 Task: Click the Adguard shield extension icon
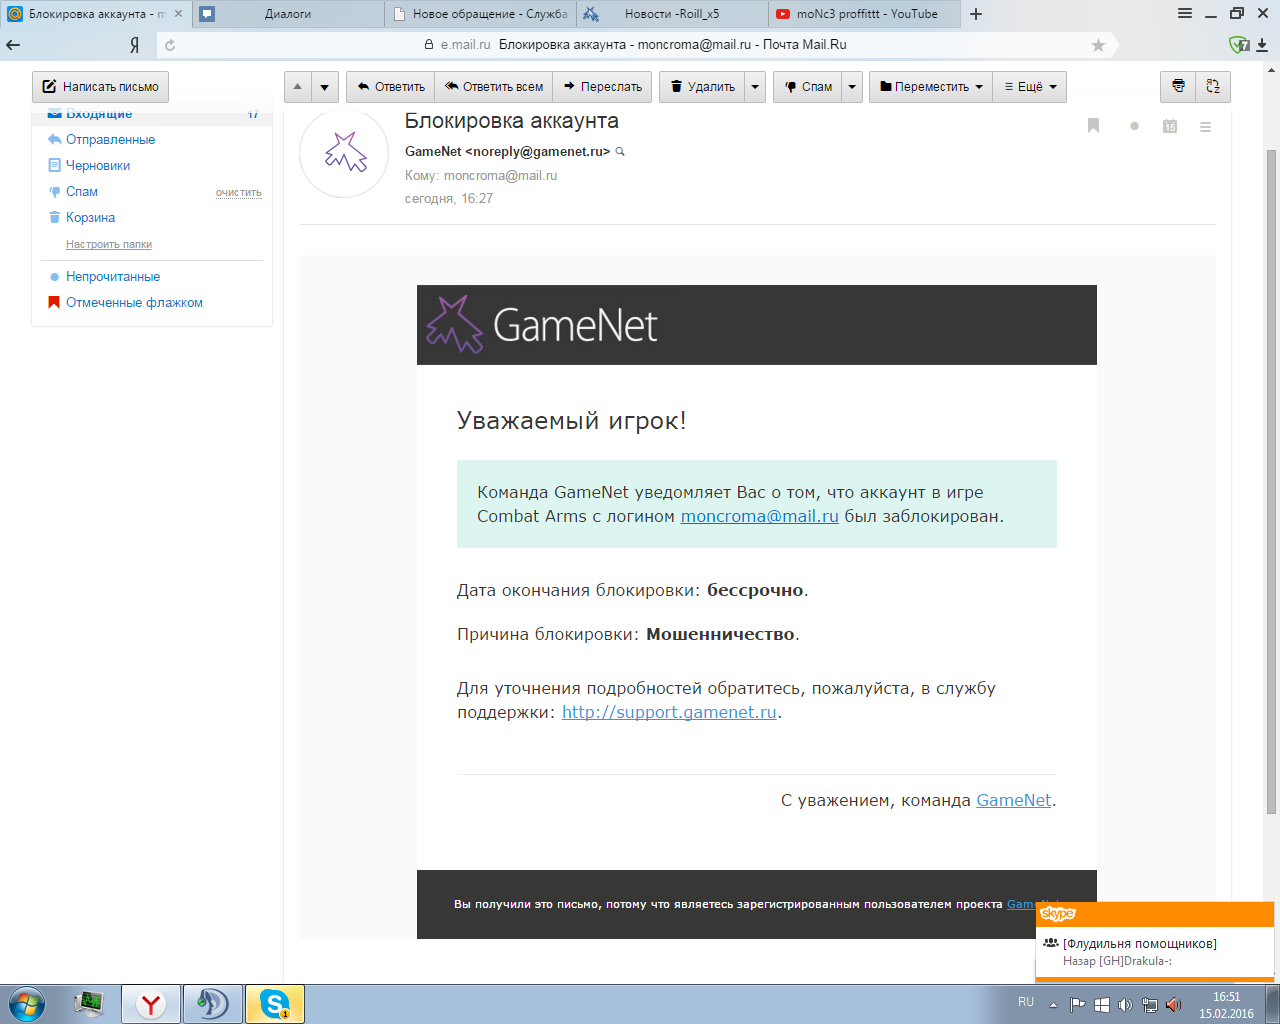coord(1238,45)
